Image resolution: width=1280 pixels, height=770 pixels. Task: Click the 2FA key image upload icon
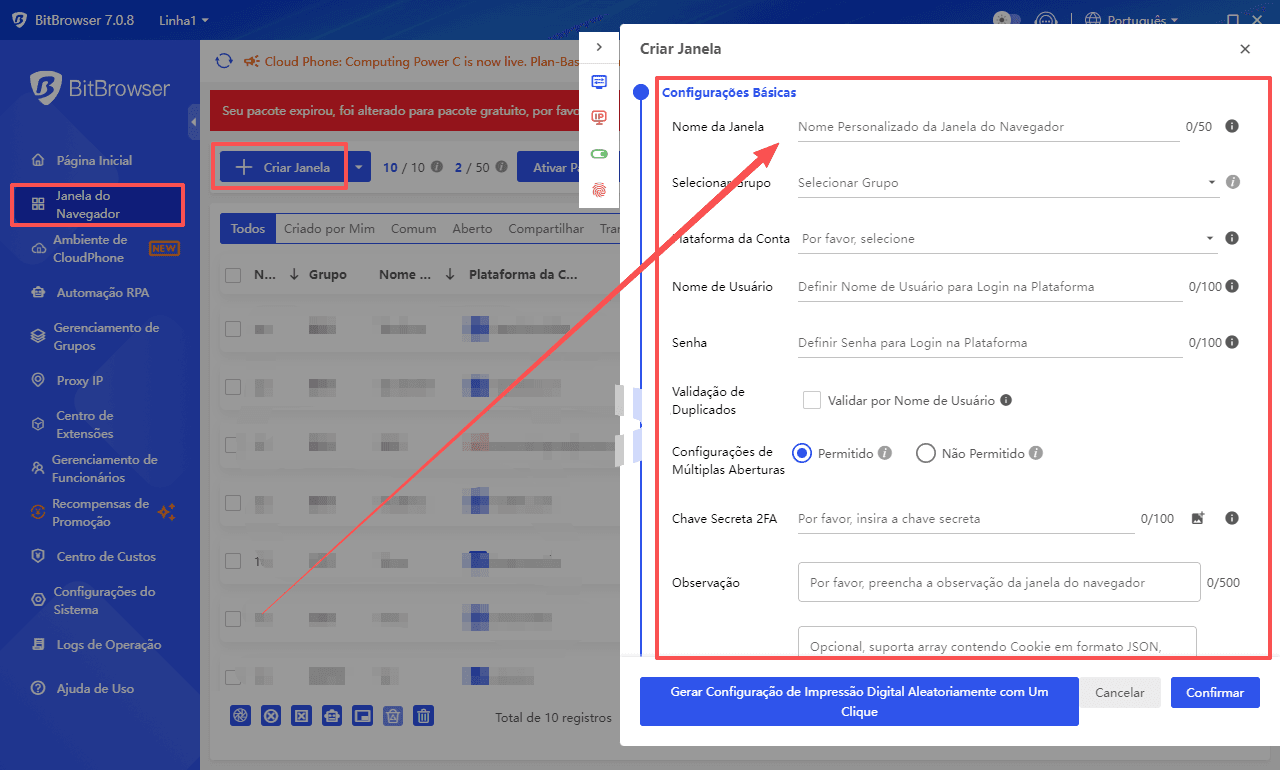tap(1198, 518)
